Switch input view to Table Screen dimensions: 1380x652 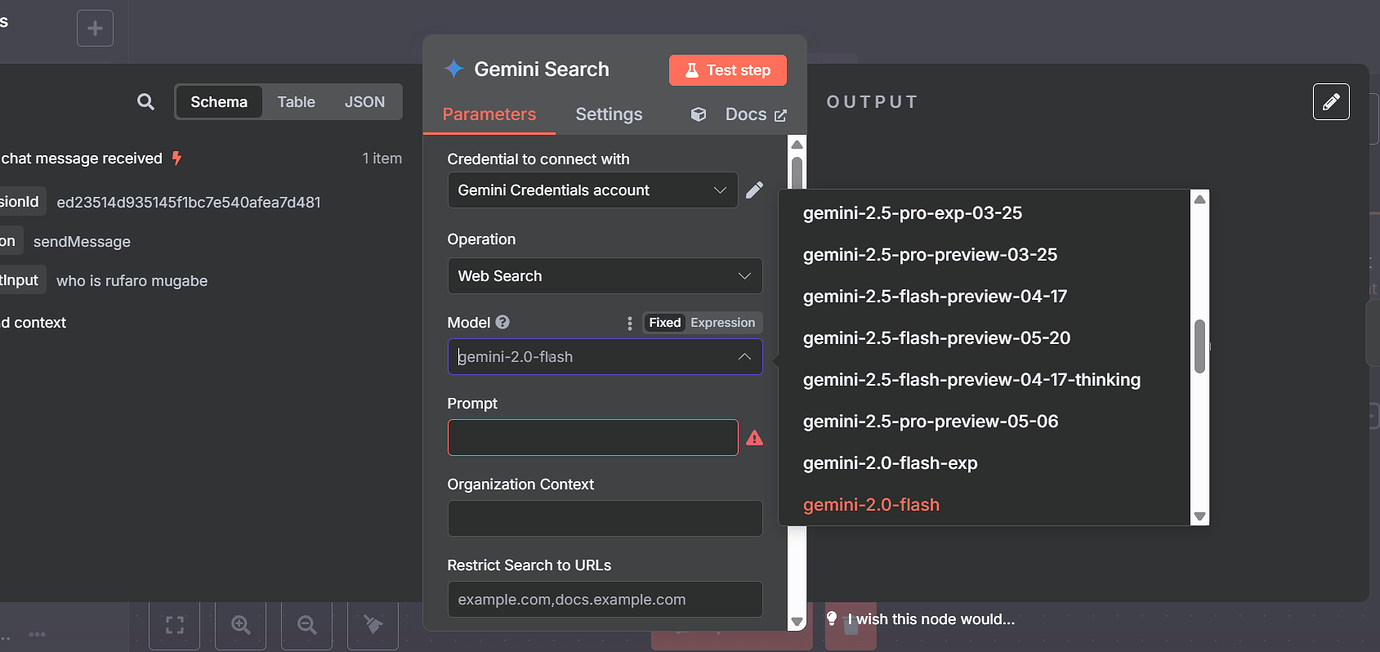[296, 102]
